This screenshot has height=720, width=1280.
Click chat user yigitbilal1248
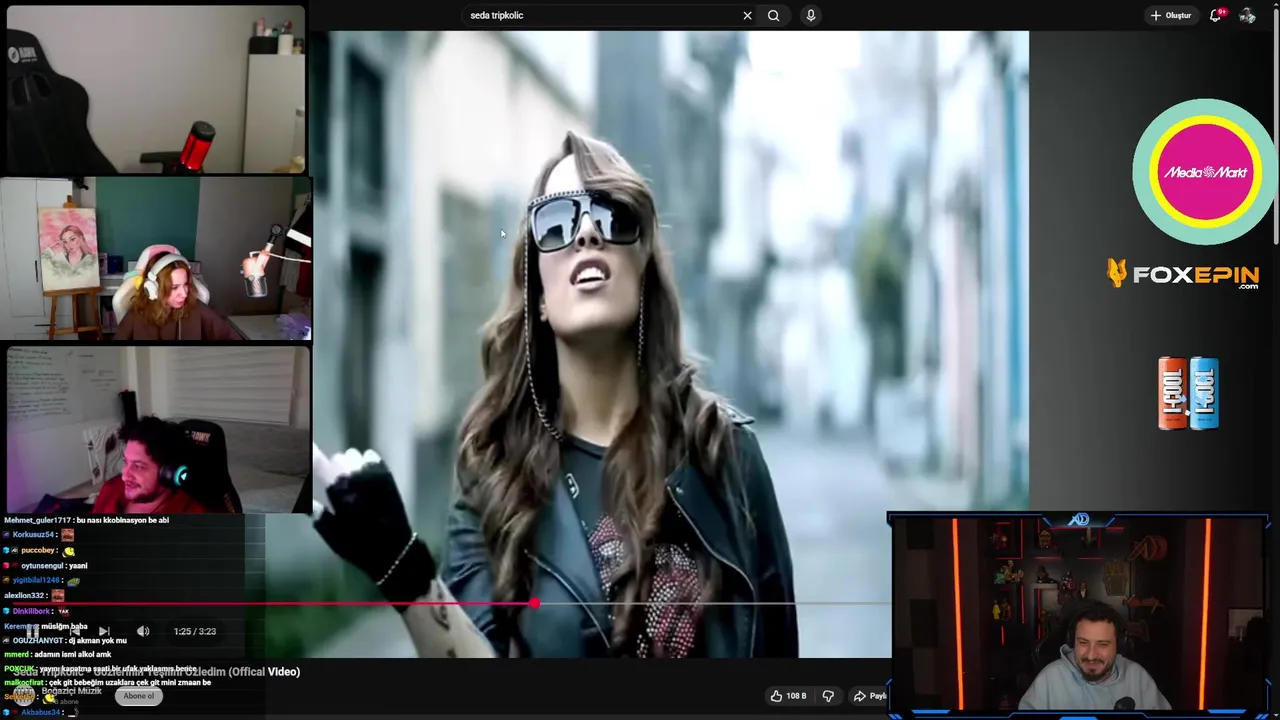pyautogui.click(x=38, y=581)
